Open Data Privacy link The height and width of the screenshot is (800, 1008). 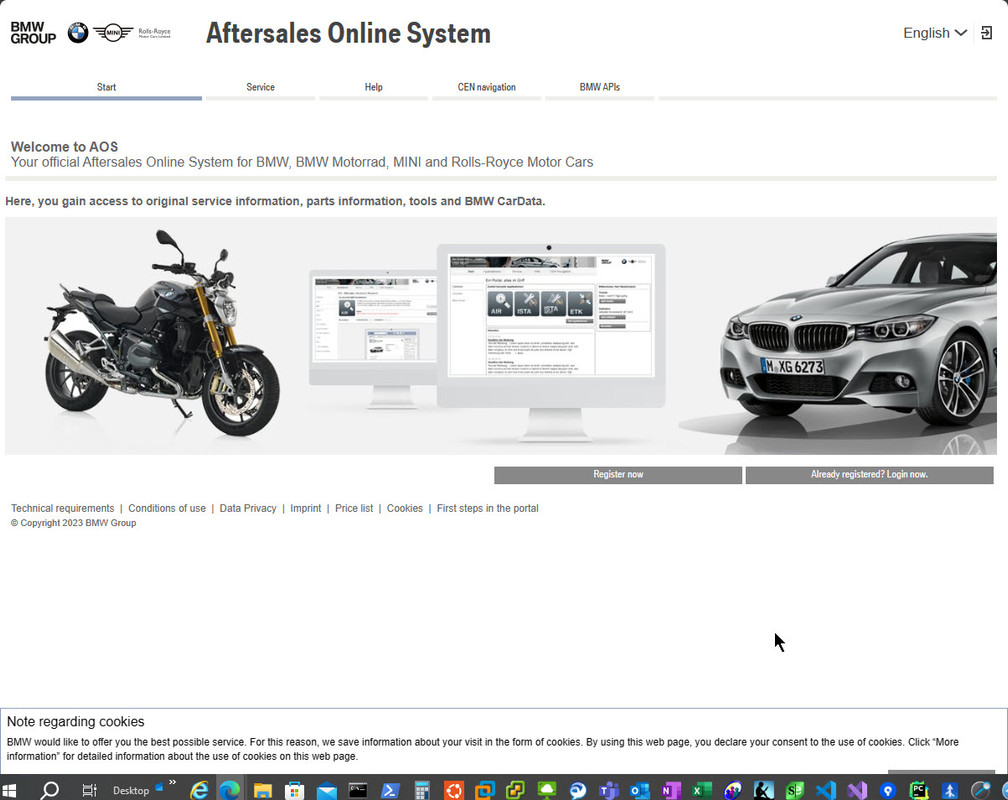[x=248, y=508]
